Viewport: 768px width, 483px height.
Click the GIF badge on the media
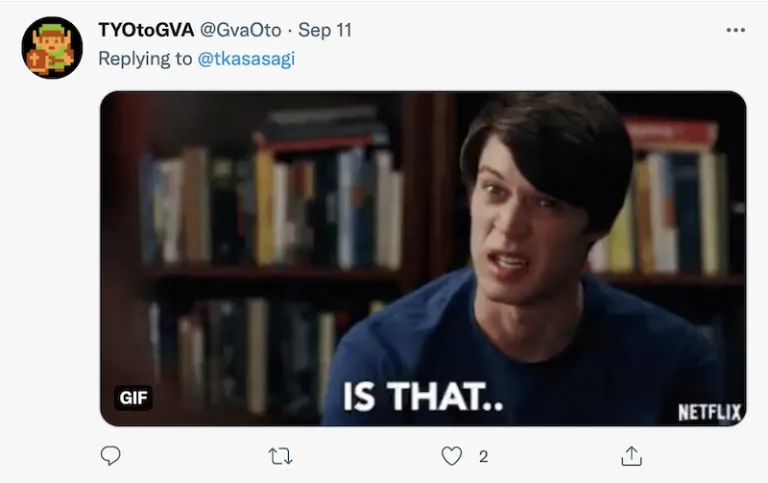(x=133, y=397)
